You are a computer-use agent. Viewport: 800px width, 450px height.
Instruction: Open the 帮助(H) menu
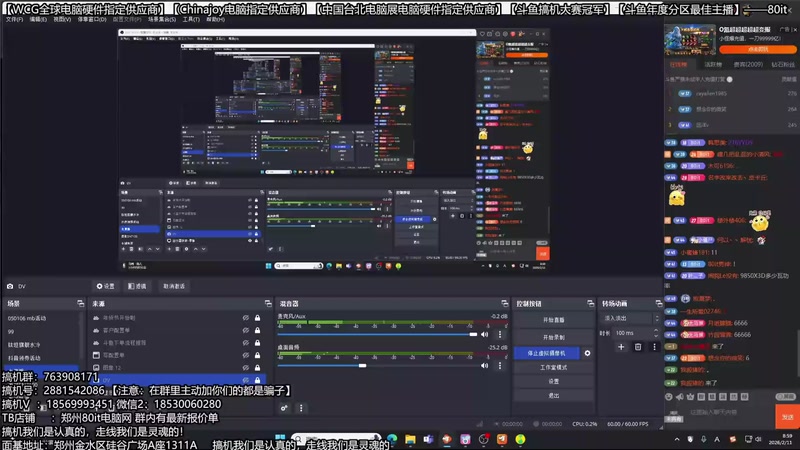215,19
